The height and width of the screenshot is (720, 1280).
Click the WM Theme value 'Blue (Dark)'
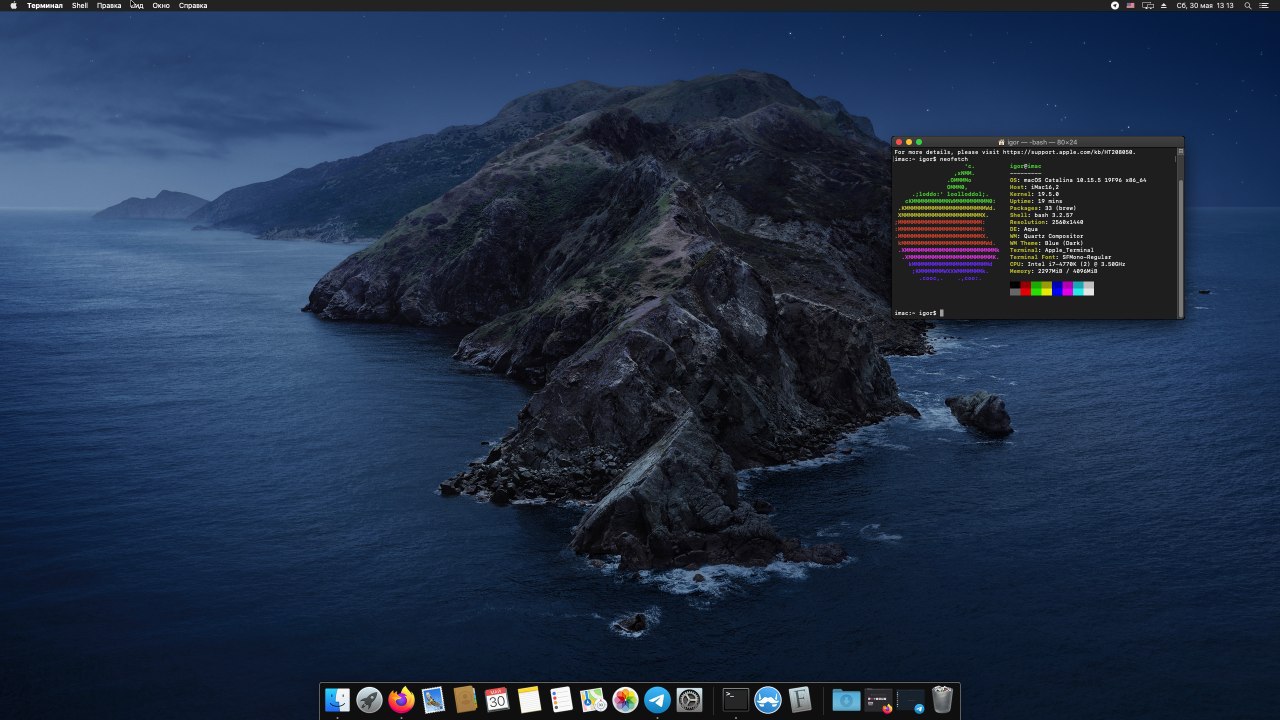[x=1063, y=243]
